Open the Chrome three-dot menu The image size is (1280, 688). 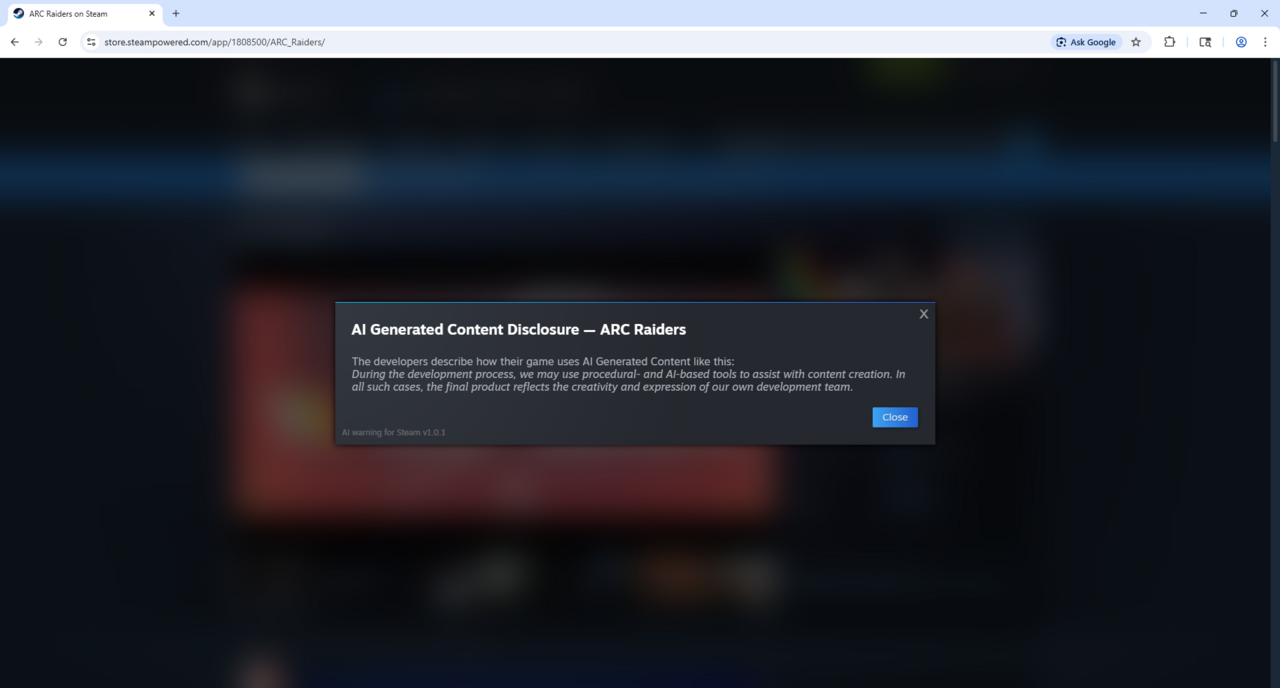[x=1266, y=42]
